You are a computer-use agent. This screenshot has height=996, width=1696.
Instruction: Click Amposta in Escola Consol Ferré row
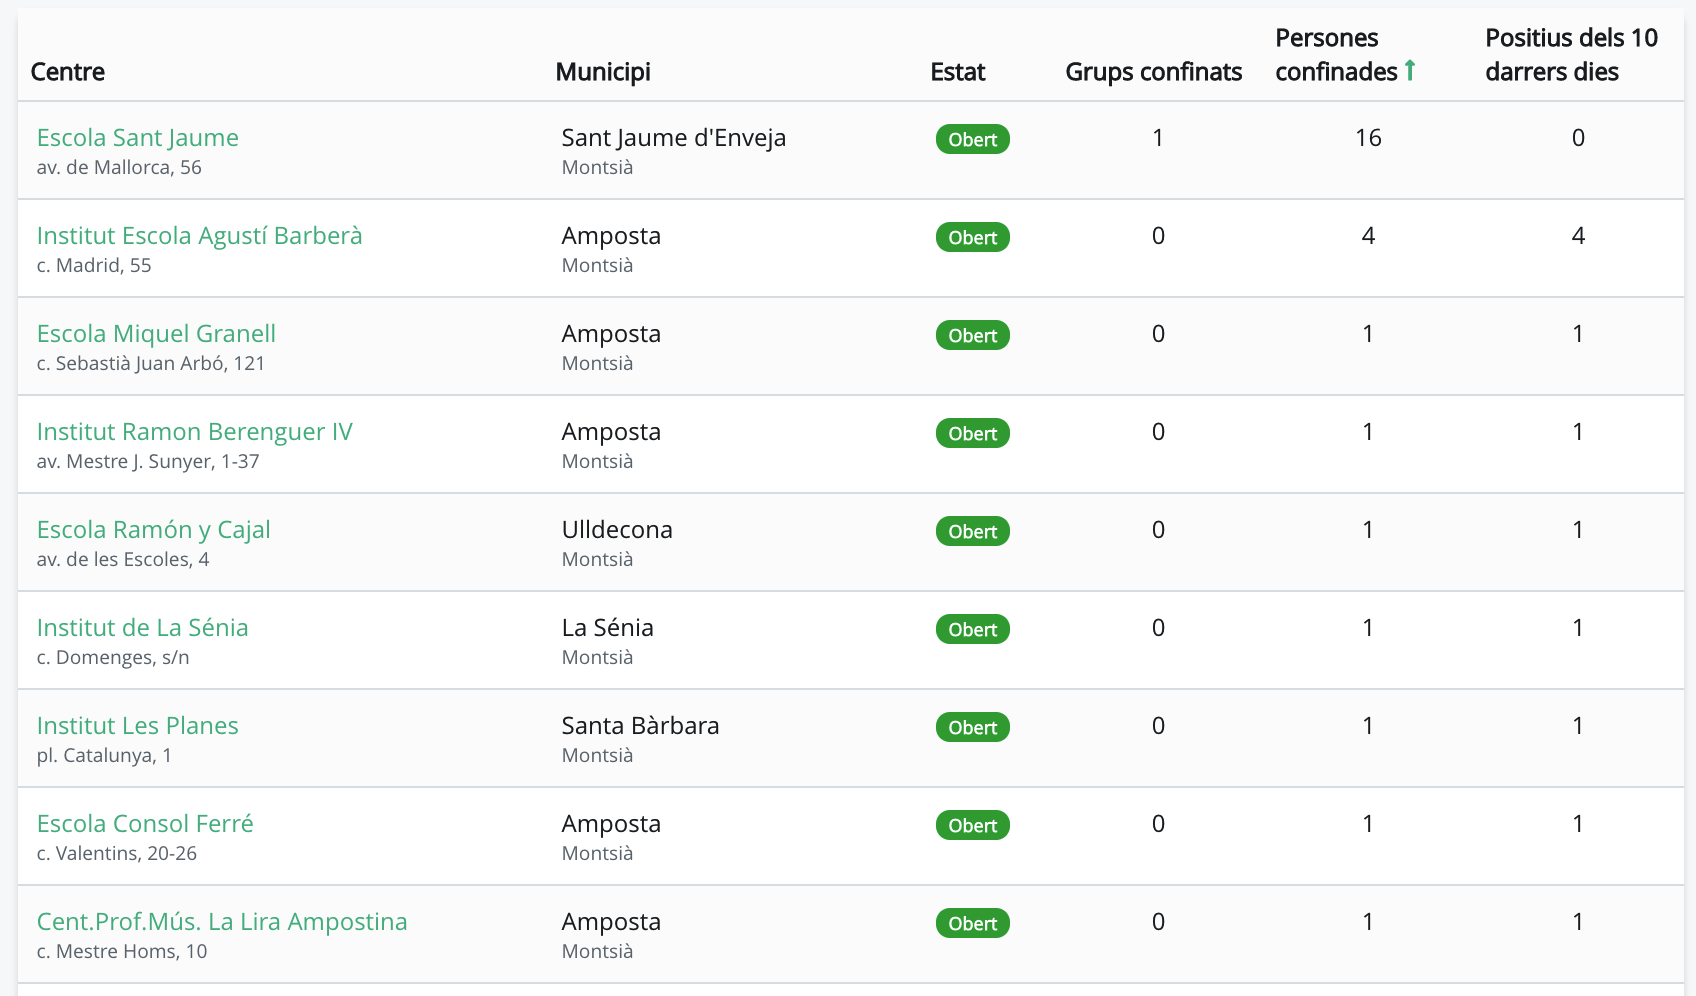(611, 824)
